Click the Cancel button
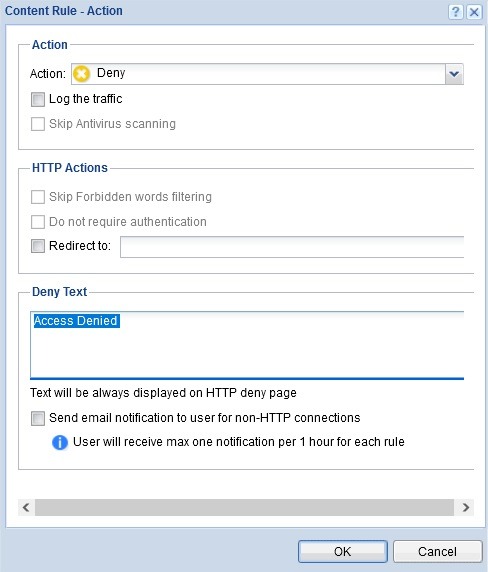The height and width of the screenshot is (572, 488). coord(437,551)
